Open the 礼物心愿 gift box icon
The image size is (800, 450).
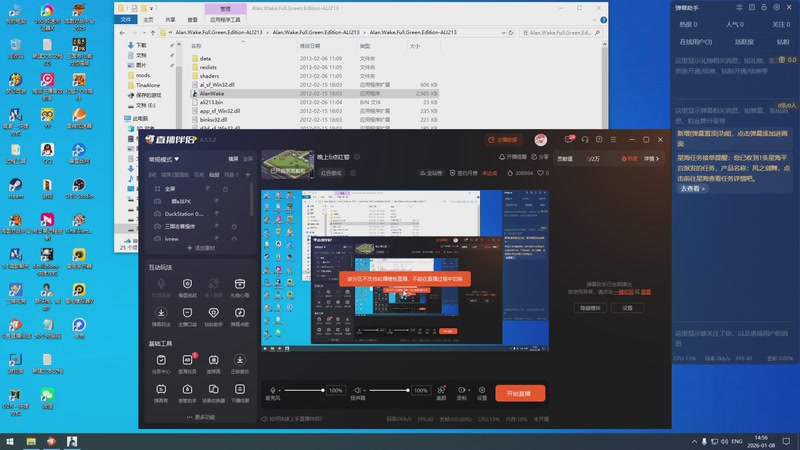240,284
